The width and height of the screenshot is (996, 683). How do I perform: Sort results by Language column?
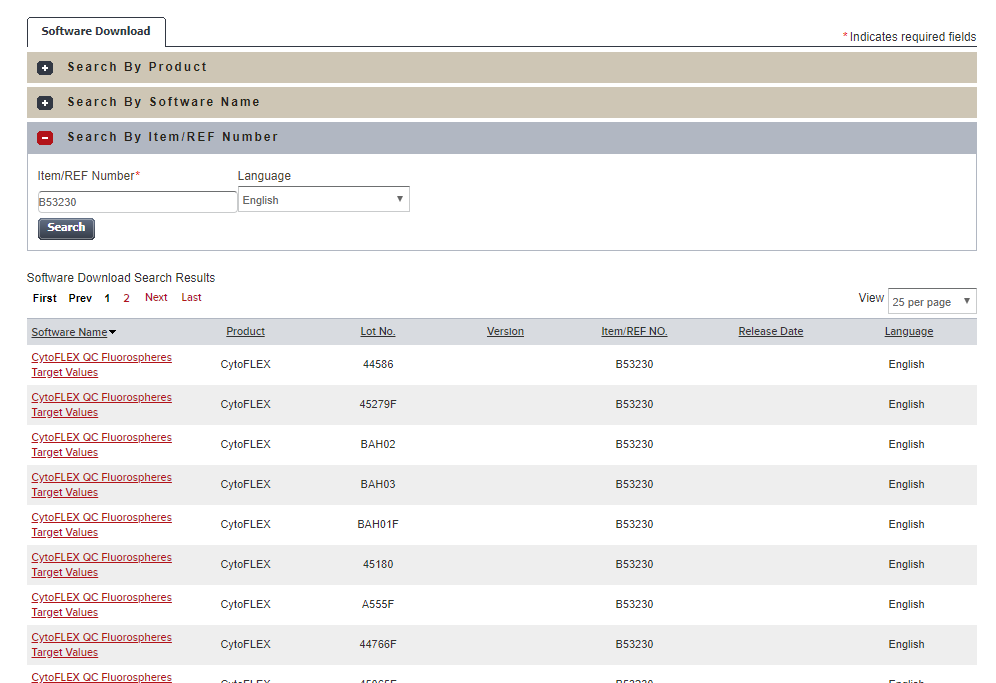click(909, 332)
